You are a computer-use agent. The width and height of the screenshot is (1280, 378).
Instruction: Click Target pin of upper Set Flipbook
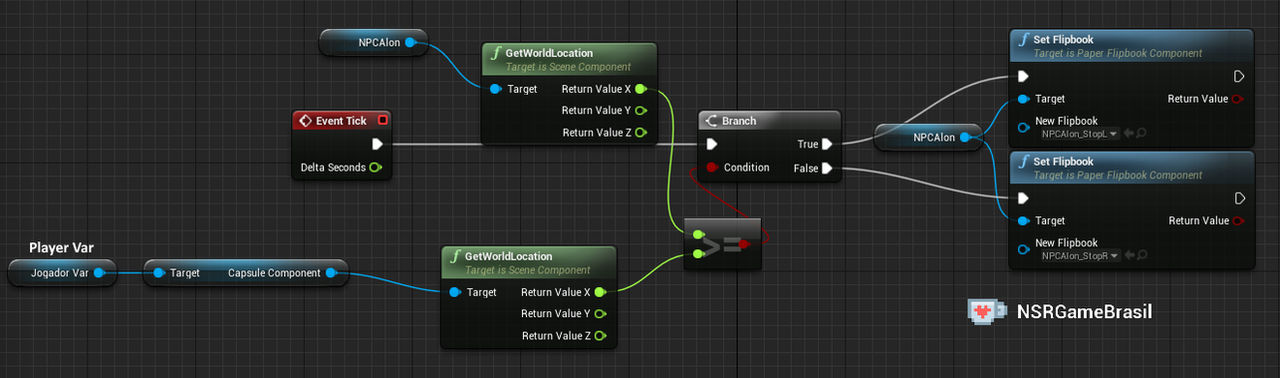[x=1023, y=99]
